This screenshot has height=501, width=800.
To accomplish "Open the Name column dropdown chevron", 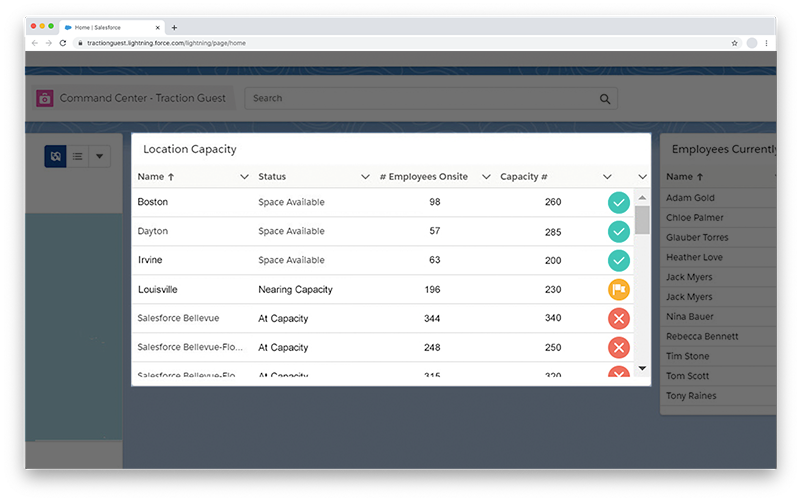I will tap(244, 177).
